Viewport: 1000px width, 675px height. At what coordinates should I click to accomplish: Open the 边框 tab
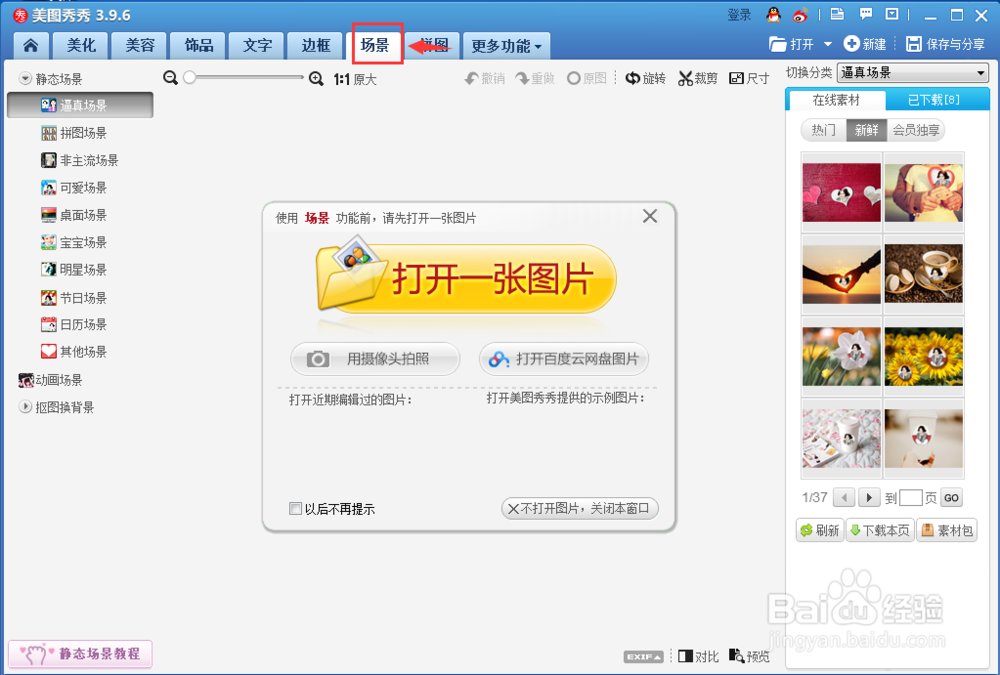(316, 45)
